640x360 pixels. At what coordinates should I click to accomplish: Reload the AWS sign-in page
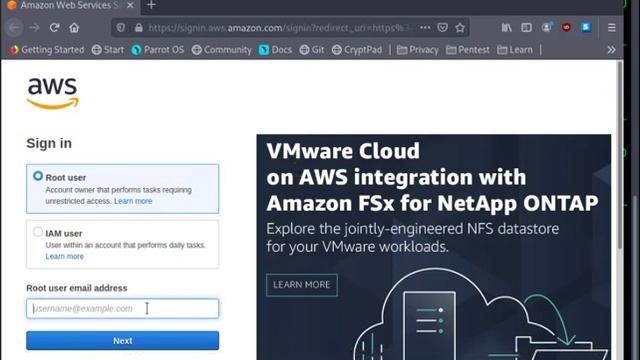click(x=54, y=28)
